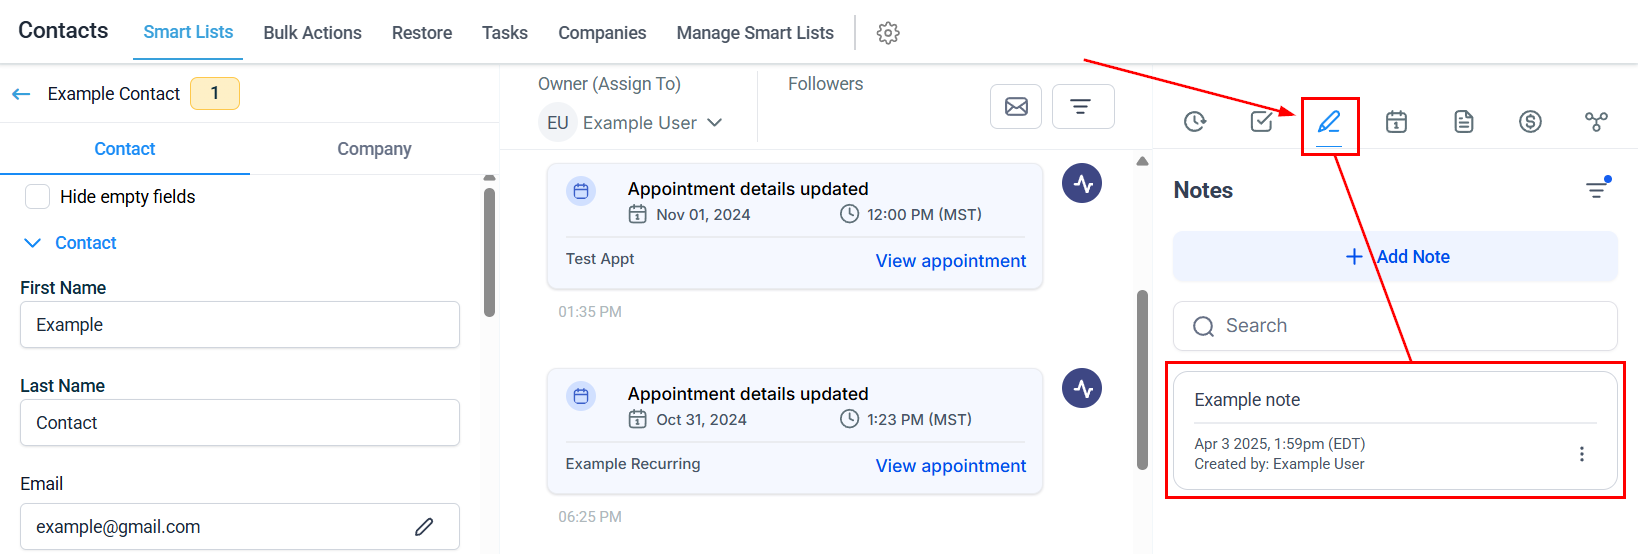
Task: Click the envelope email filter icon
Action: [1016, 106]
